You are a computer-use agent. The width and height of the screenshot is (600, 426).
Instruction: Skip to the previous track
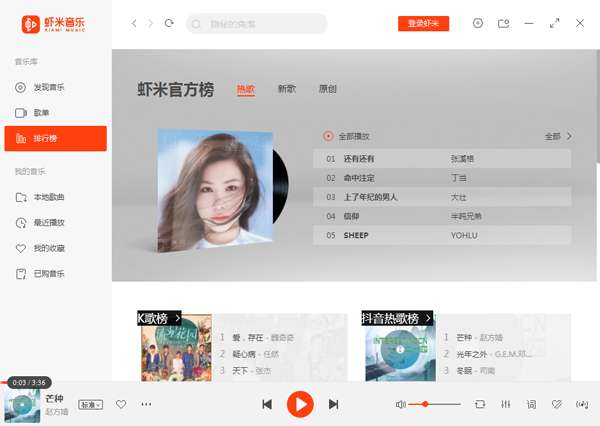(x=267, y=404)
